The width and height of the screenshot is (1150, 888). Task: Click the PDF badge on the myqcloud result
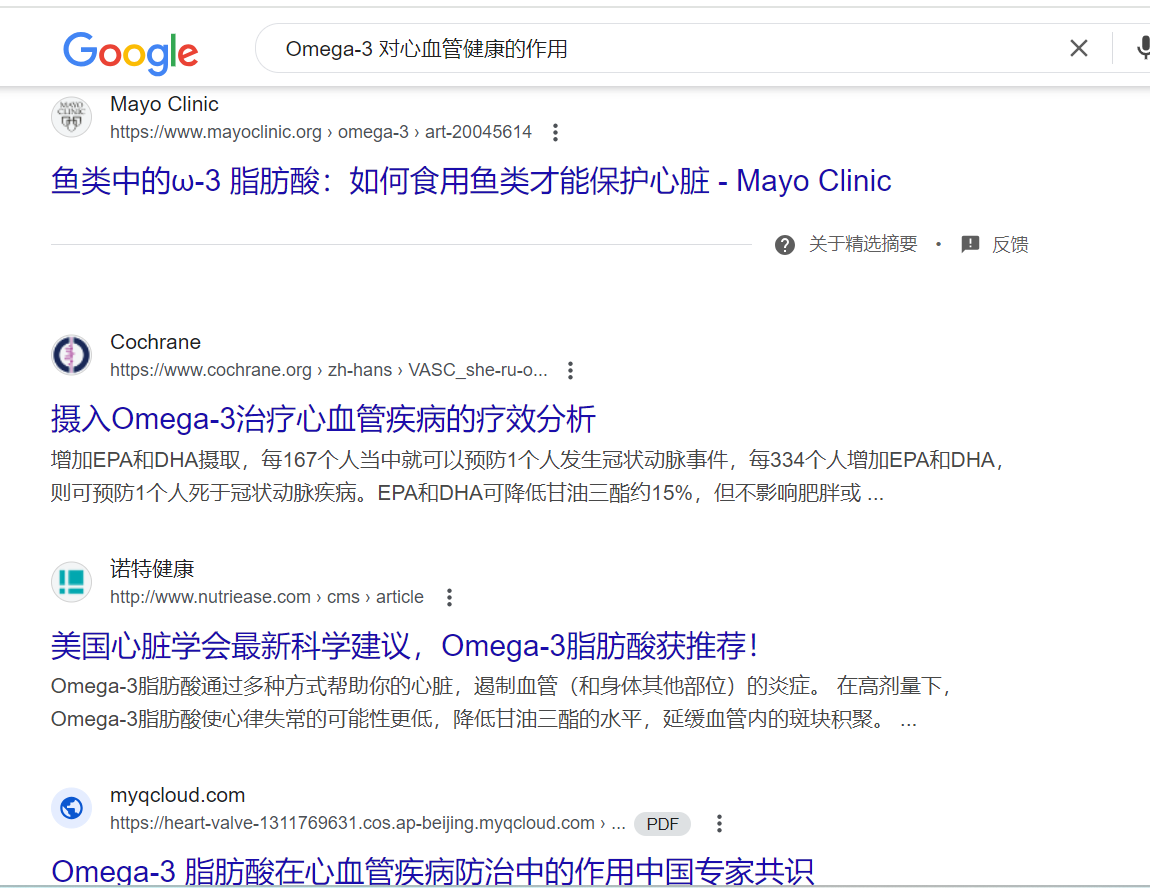point(662,824)
